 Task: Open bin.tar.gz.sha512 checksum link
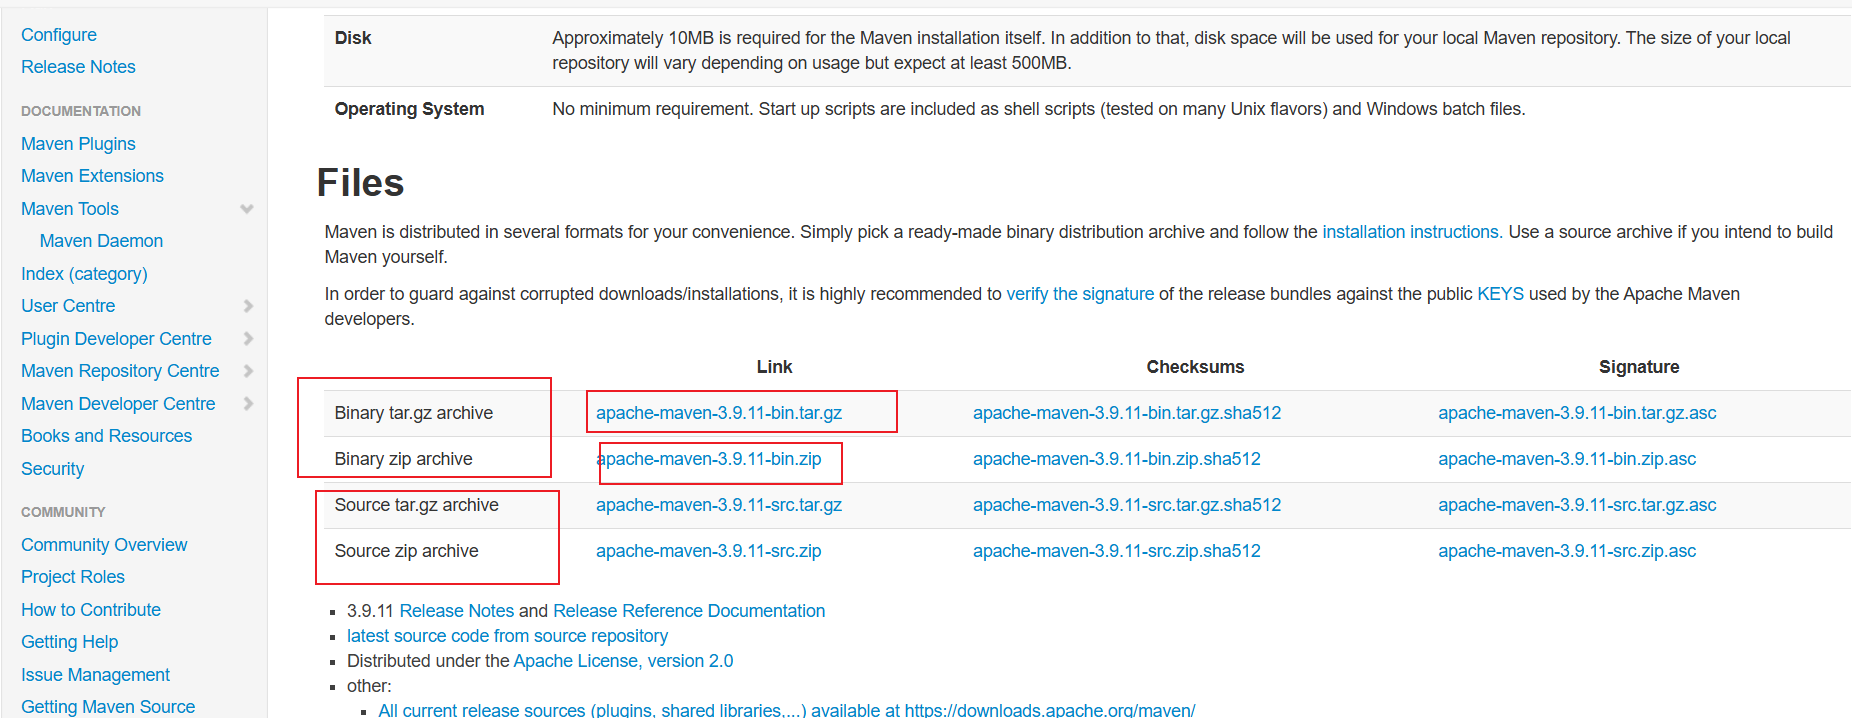click(x=1127, y=413)
